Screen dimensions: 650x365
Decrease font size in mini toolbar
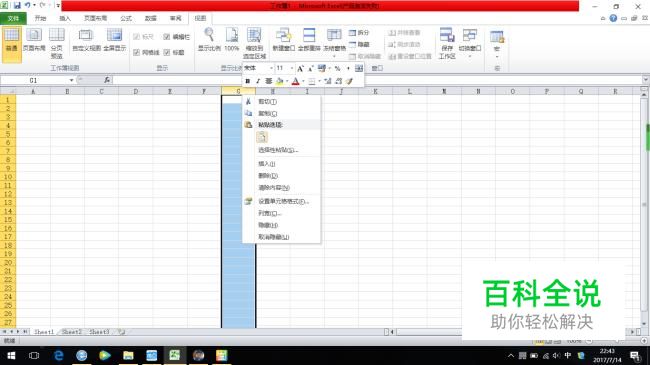(x=311, y=68)
